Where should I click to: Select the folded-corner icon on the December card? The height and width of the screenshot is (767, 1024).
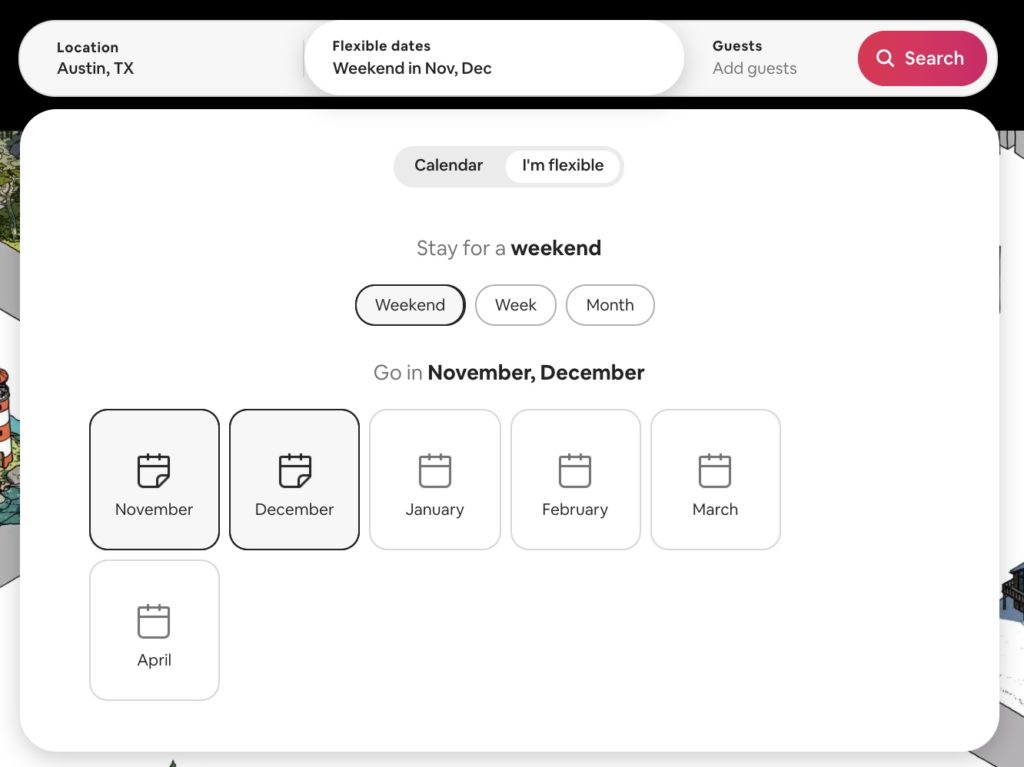coord(293,467)
